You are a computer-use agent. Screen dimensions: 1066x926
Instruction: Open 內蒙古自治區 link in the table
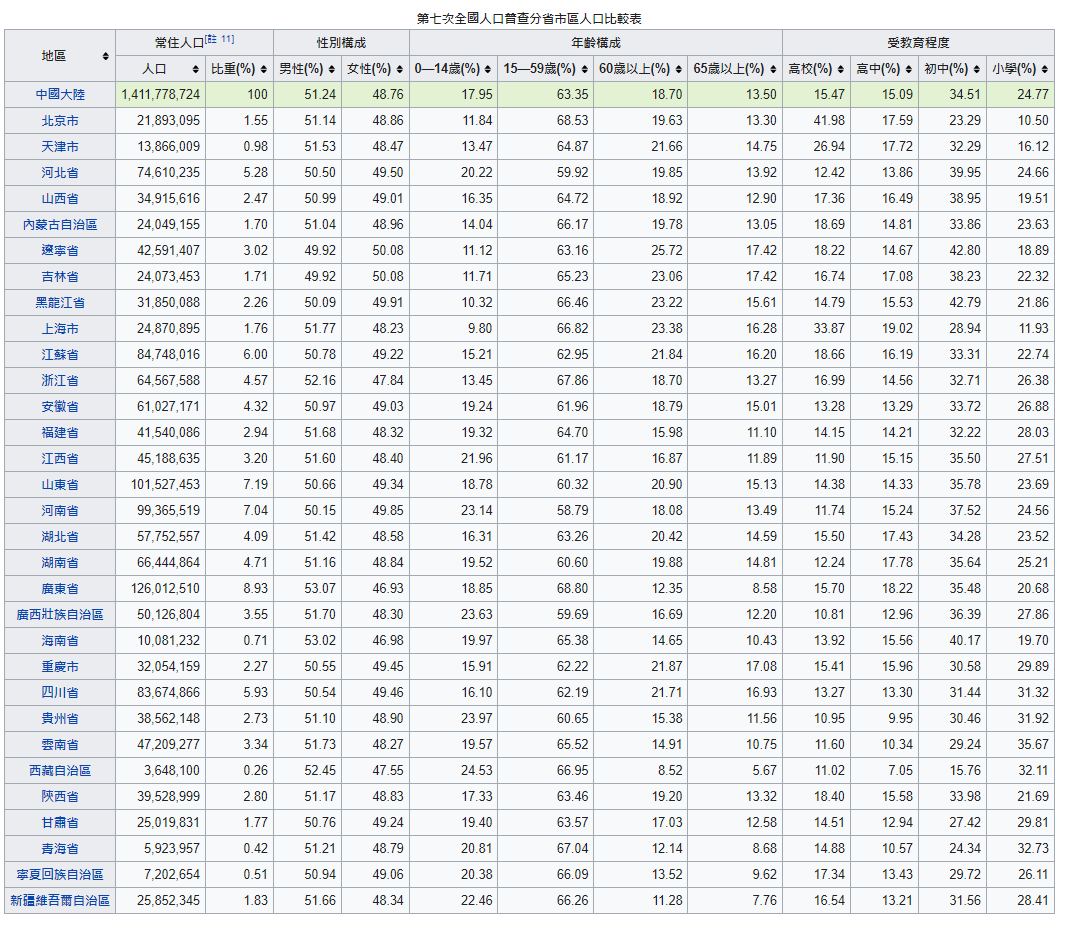coord(60,225)
